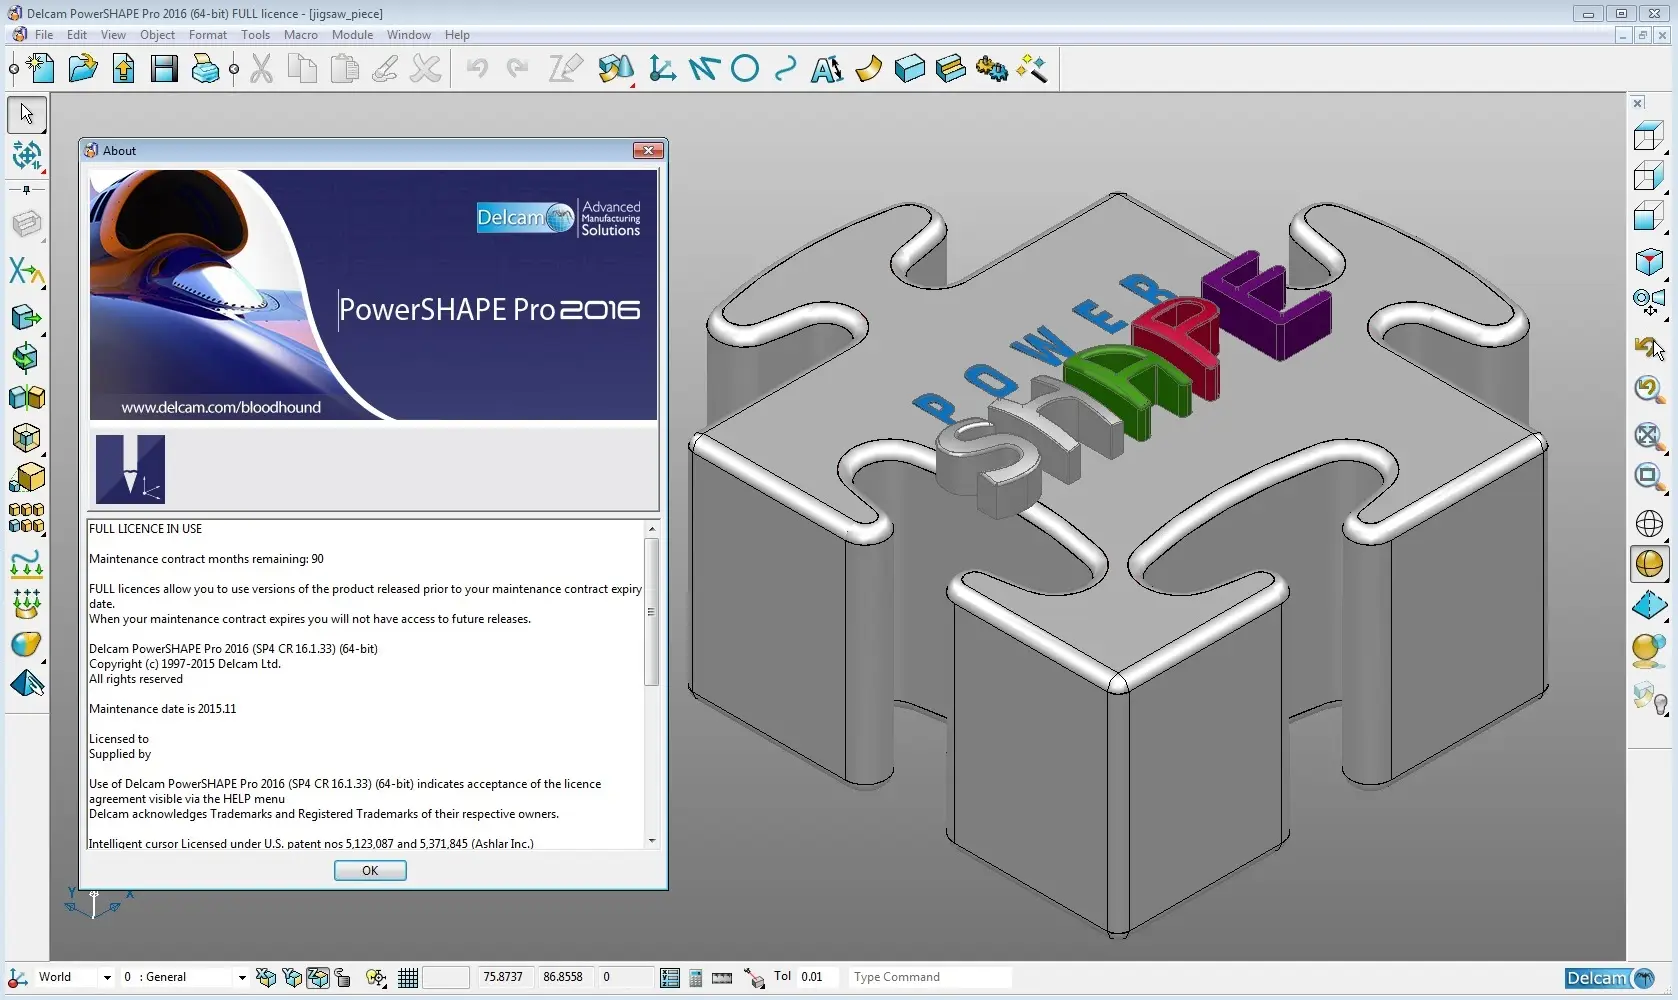The image size is (1678, 1000).
Task: Click the red-topped view cube icon
Action: pos(1649,262)
